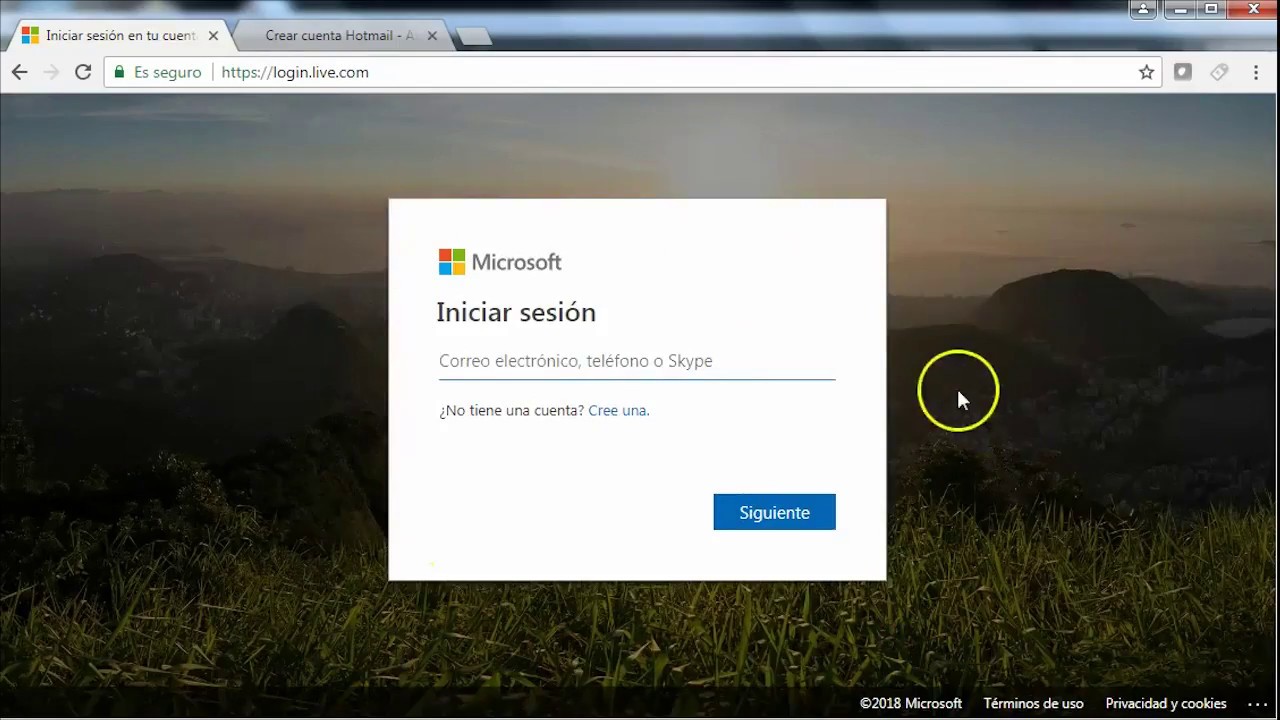Click the first extension icon beside the star
1280x720 pixels.
1183,72
